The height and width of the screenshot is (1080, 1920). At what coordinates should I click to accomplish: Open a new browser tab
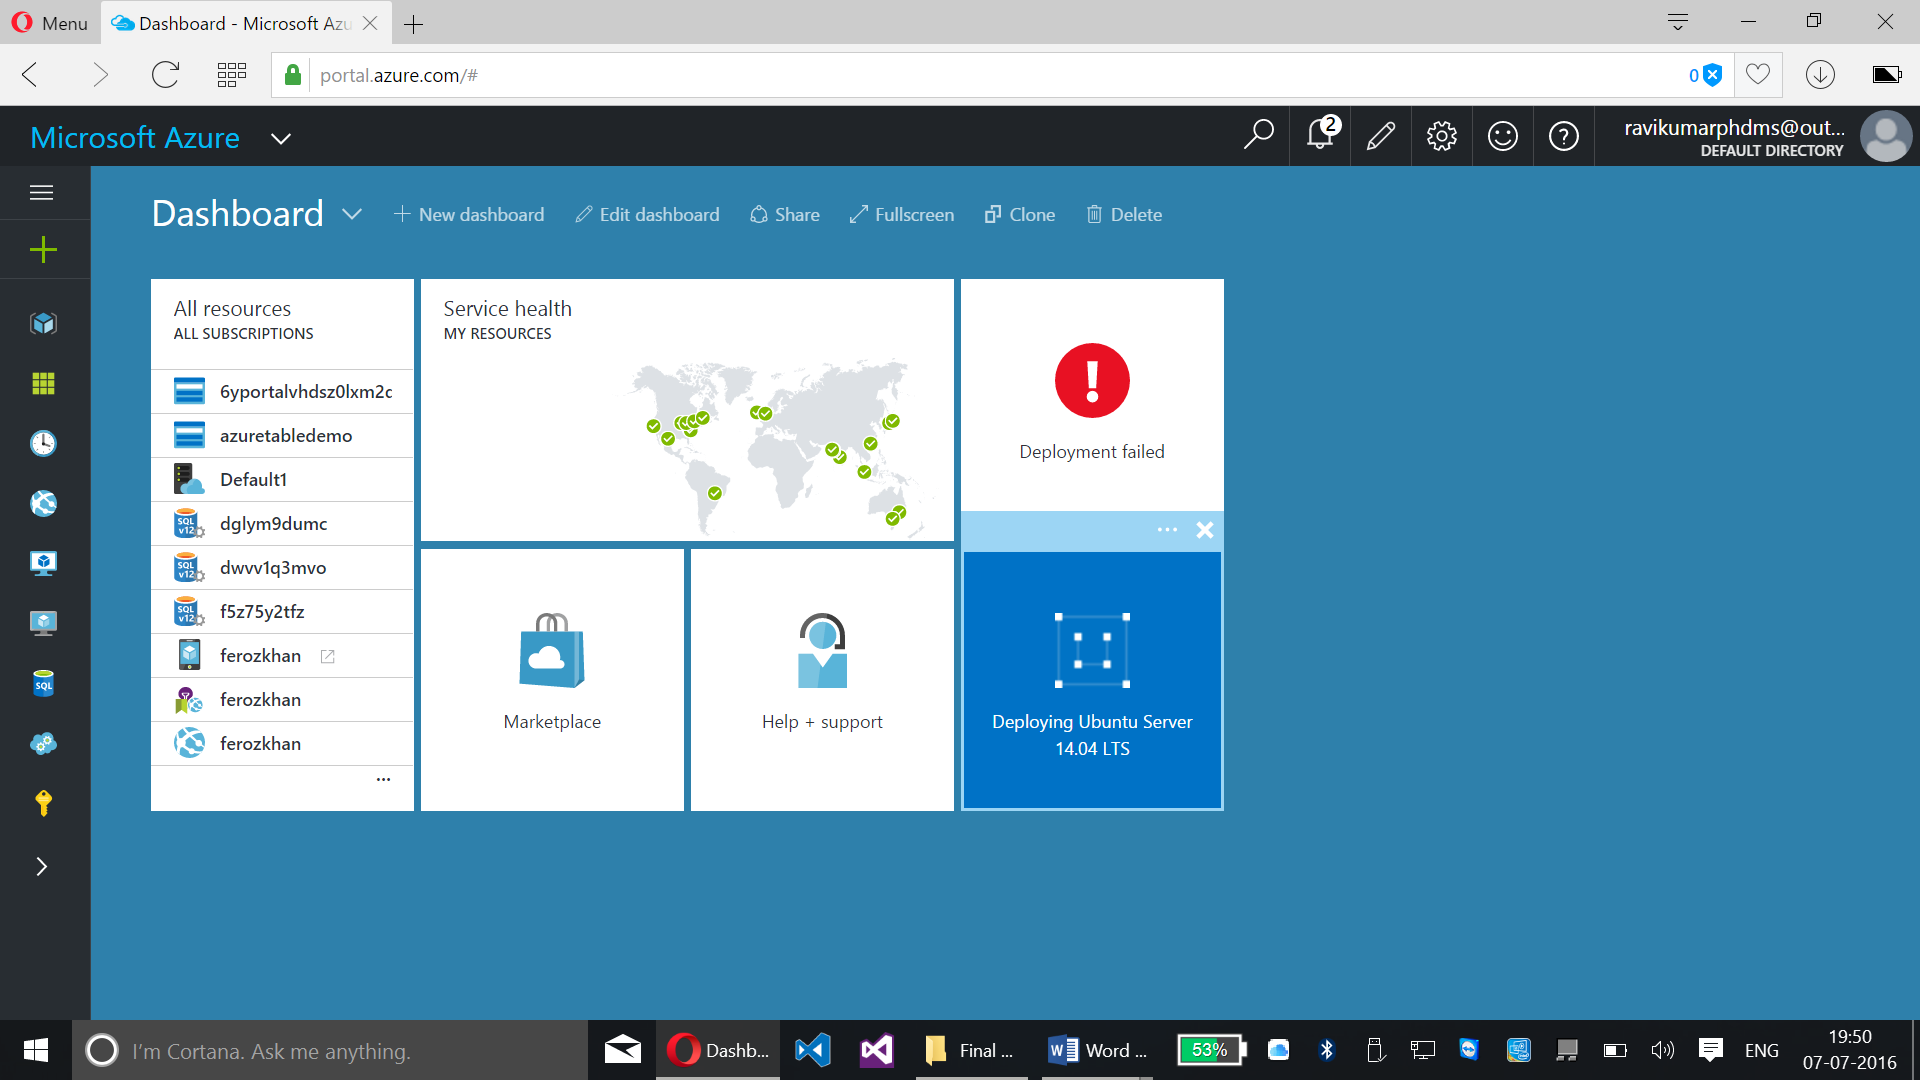413,24
